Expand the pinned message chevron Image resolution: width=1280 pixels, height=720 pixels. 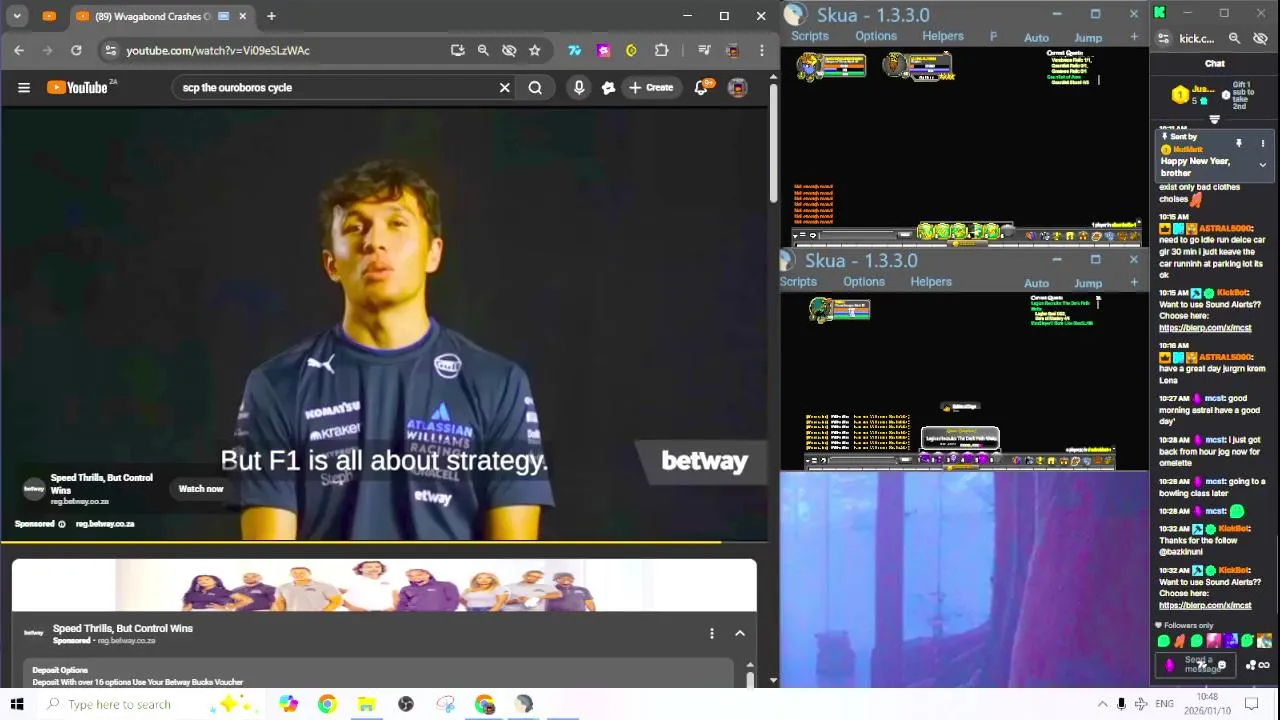coord(1262,165)
